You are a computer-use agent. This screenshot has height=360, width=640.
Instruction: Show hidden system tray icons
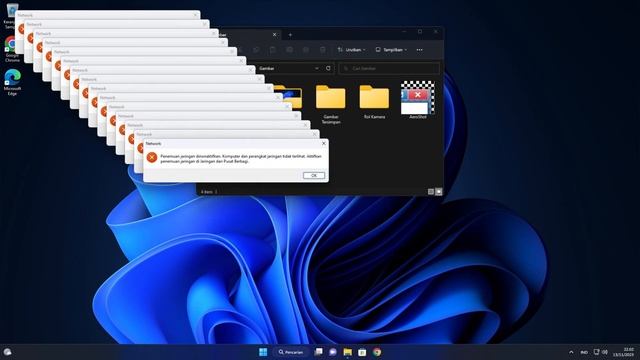571,352
